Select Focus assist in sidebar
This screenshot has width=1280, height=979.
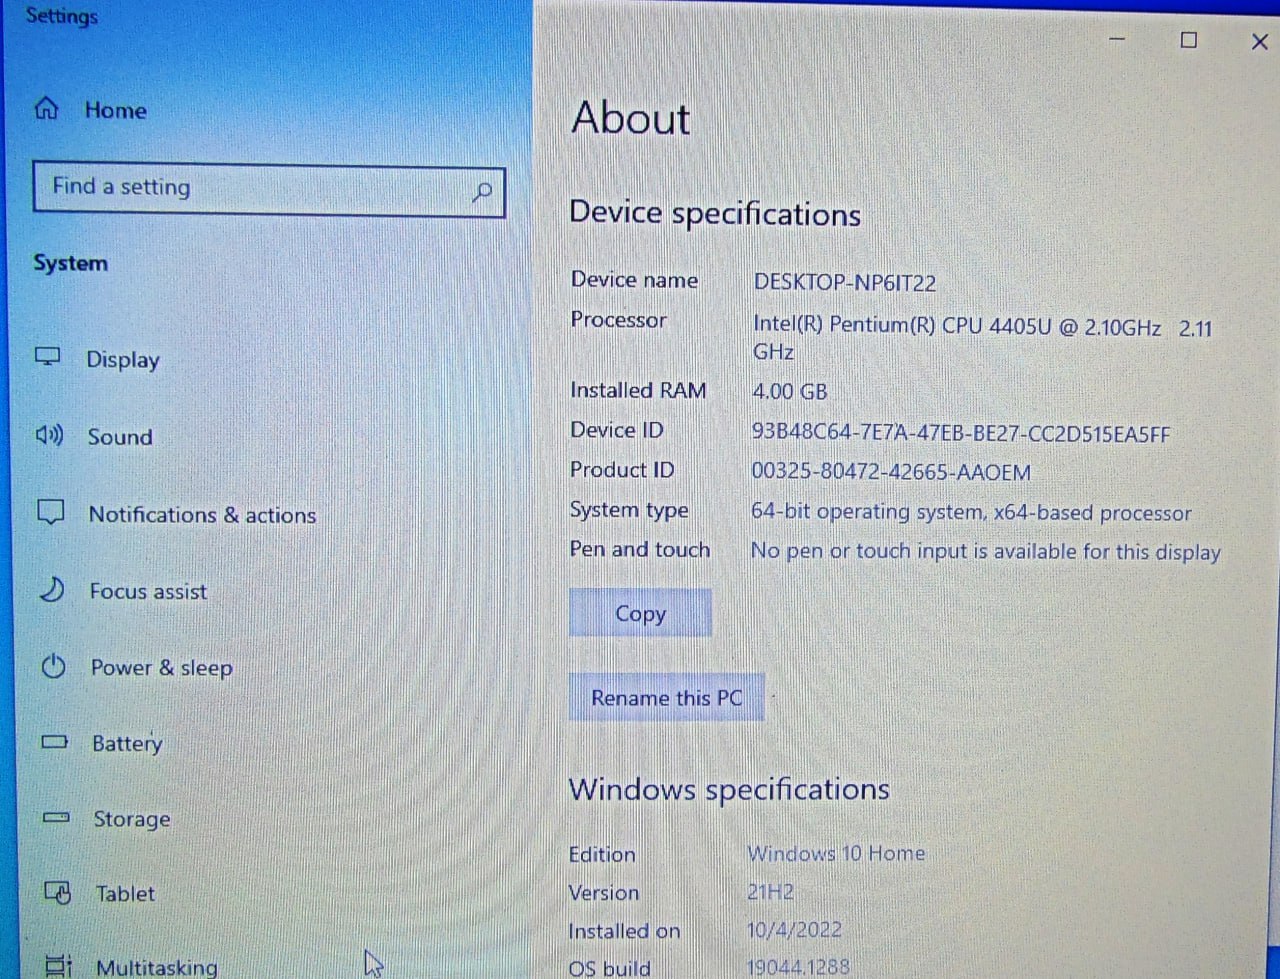148,591
